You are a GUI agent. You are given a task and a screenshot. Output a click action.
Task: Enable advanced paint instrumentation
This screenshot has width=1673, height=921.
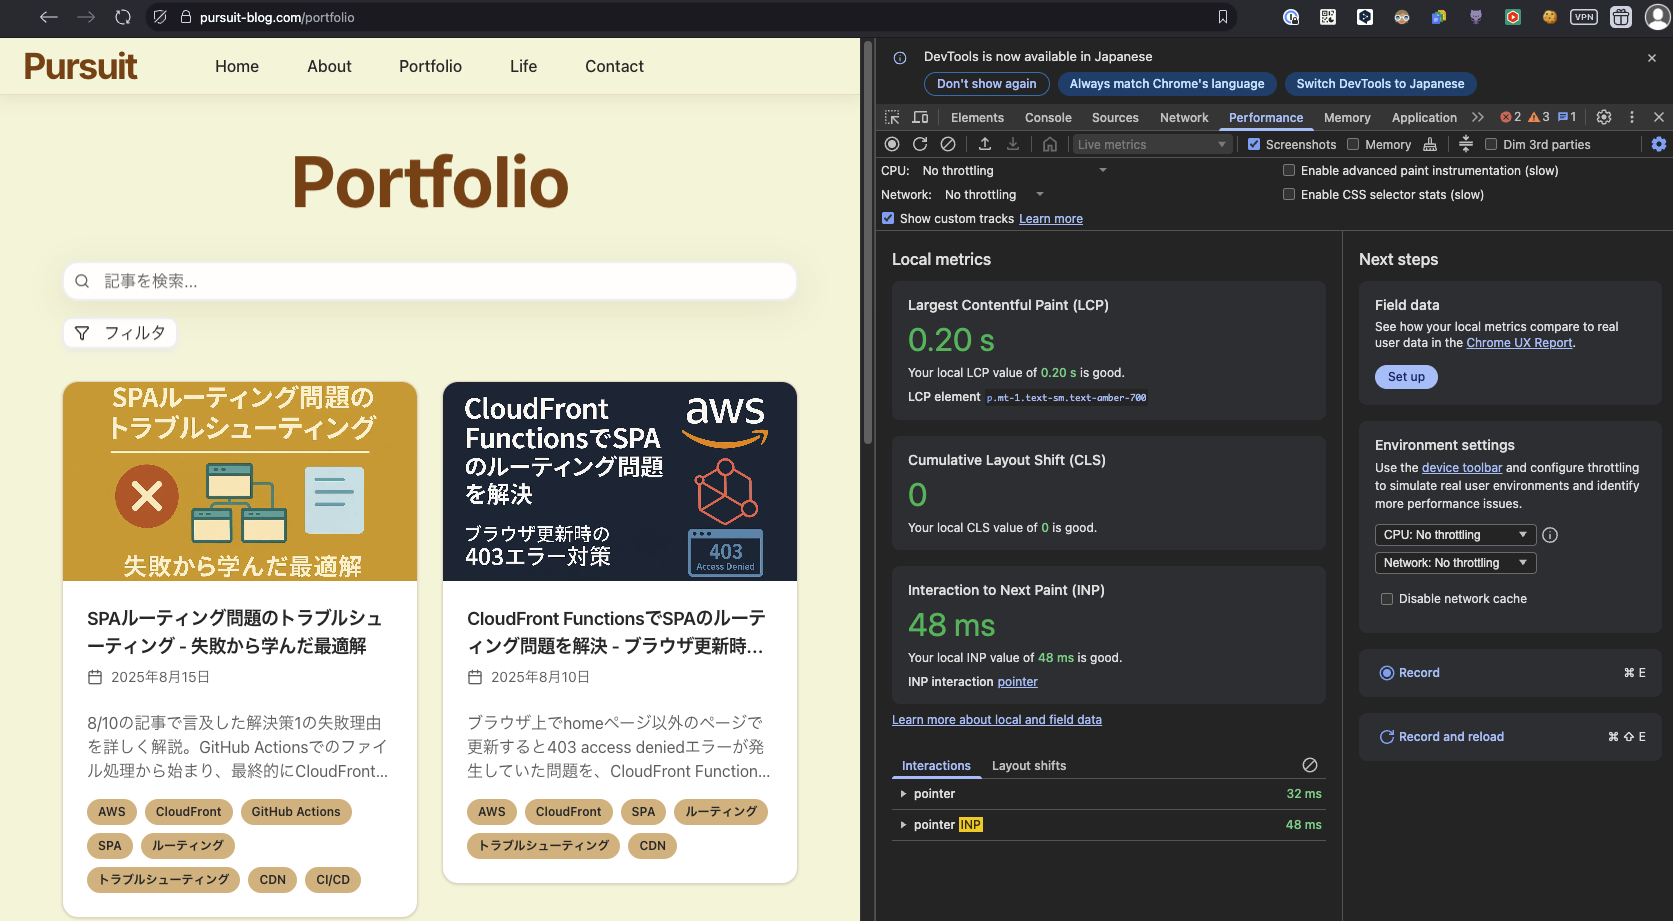1289,170
